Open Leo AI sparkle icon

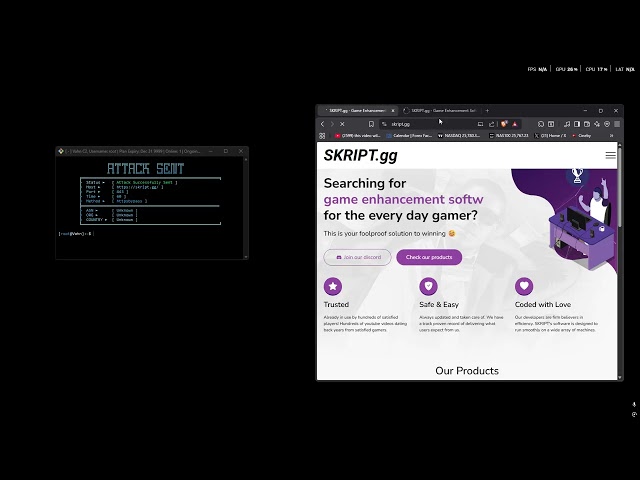tap(597, 124)
